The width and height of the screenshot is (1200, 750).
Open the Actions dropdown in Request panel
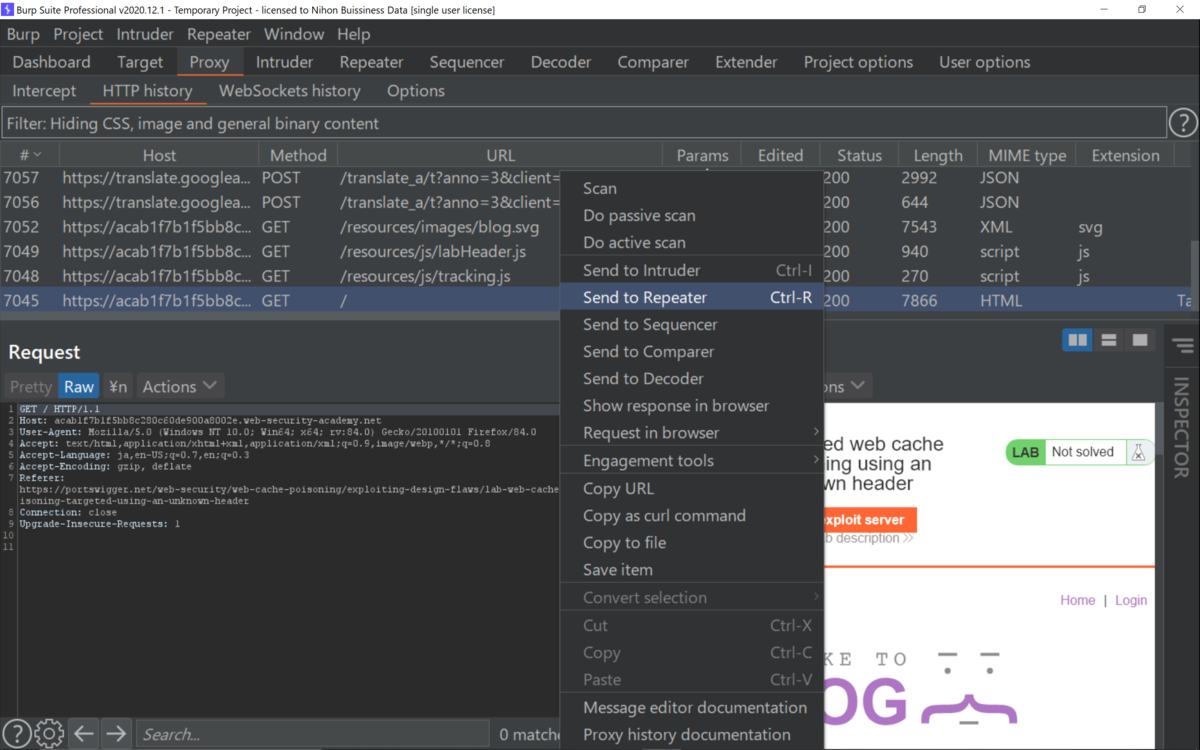[179, 387]
